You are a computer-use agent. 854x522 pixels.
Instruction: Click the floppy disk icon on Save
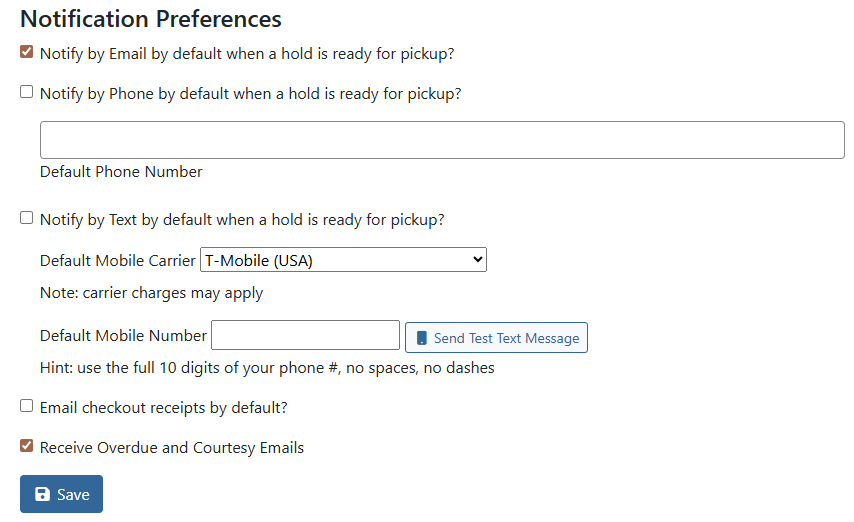tap(42, 494)
